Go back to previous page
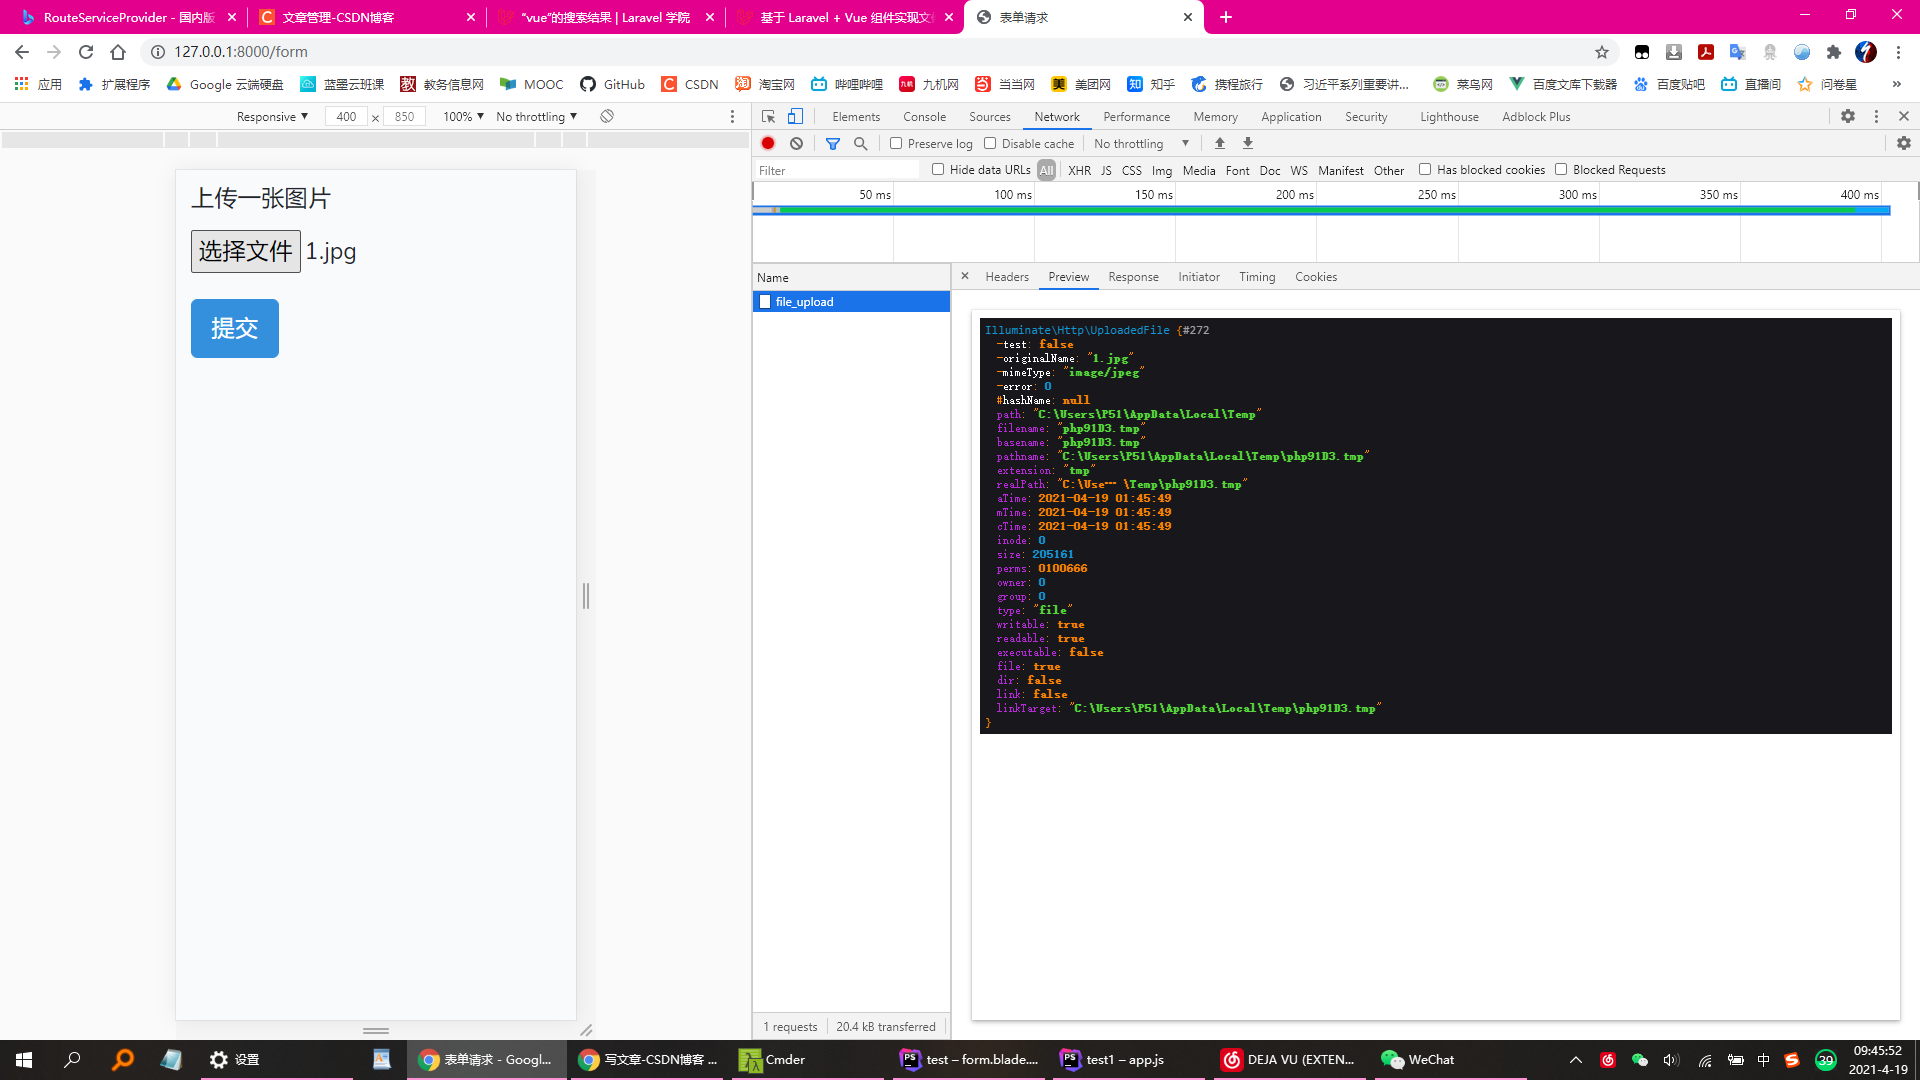Image resolution: width=1920 pixels, height=1080 pixels. coord(22,52)
